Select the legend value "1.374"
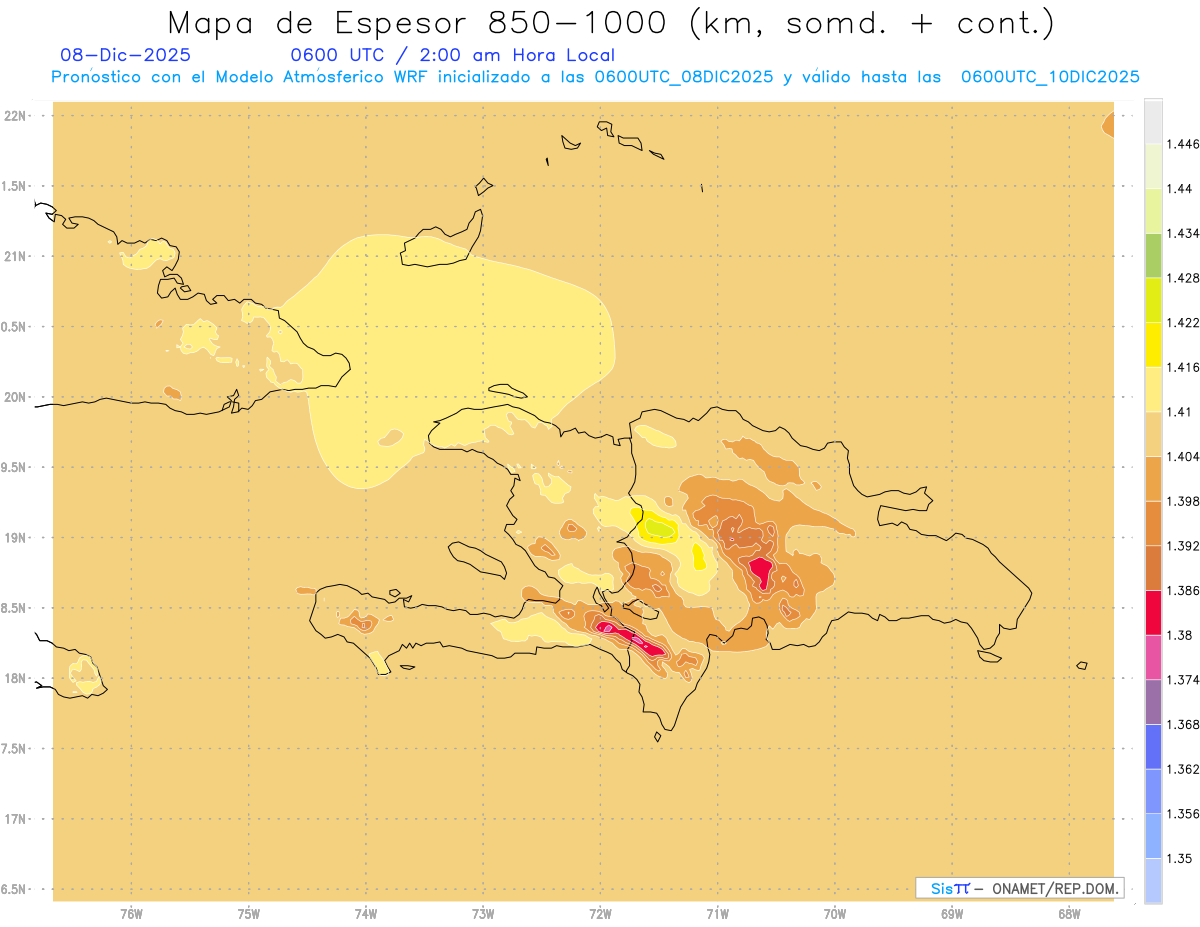The width and height of the screenshot is (1200, 927). click(1184, 680)
